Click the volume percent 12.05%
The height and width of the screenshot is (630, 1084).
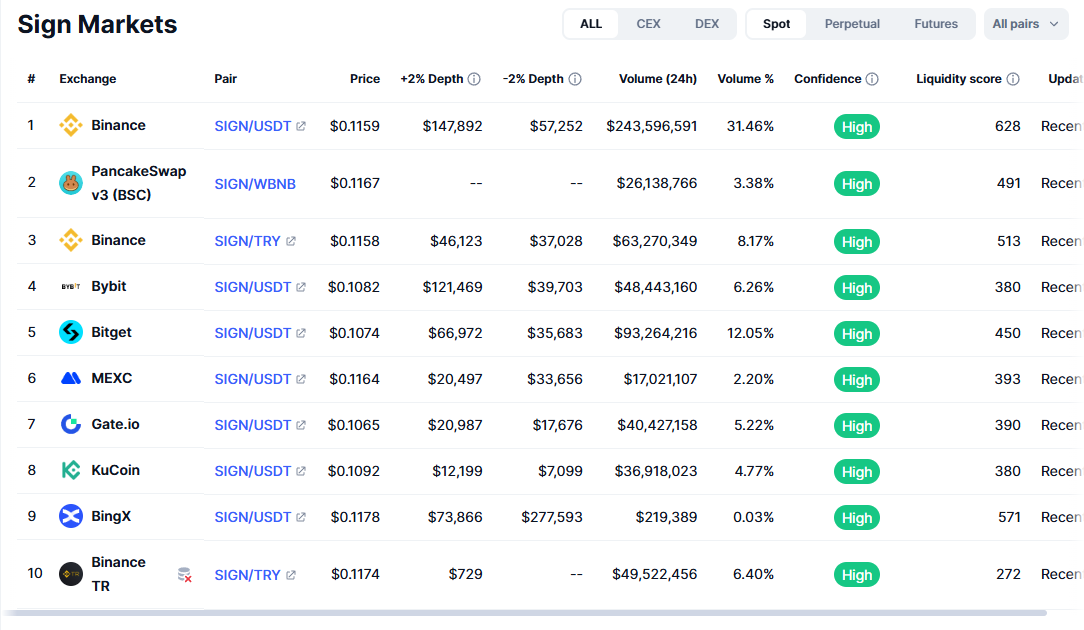[750, 333]
